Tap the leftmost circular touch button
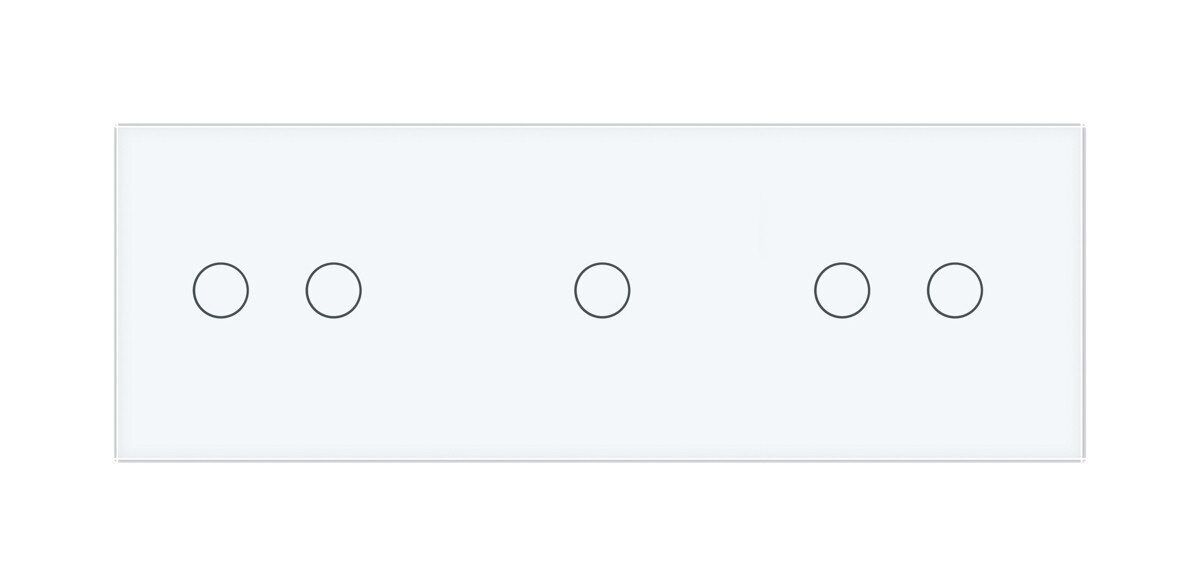1200x586 pixels. (x=220, y=291)
